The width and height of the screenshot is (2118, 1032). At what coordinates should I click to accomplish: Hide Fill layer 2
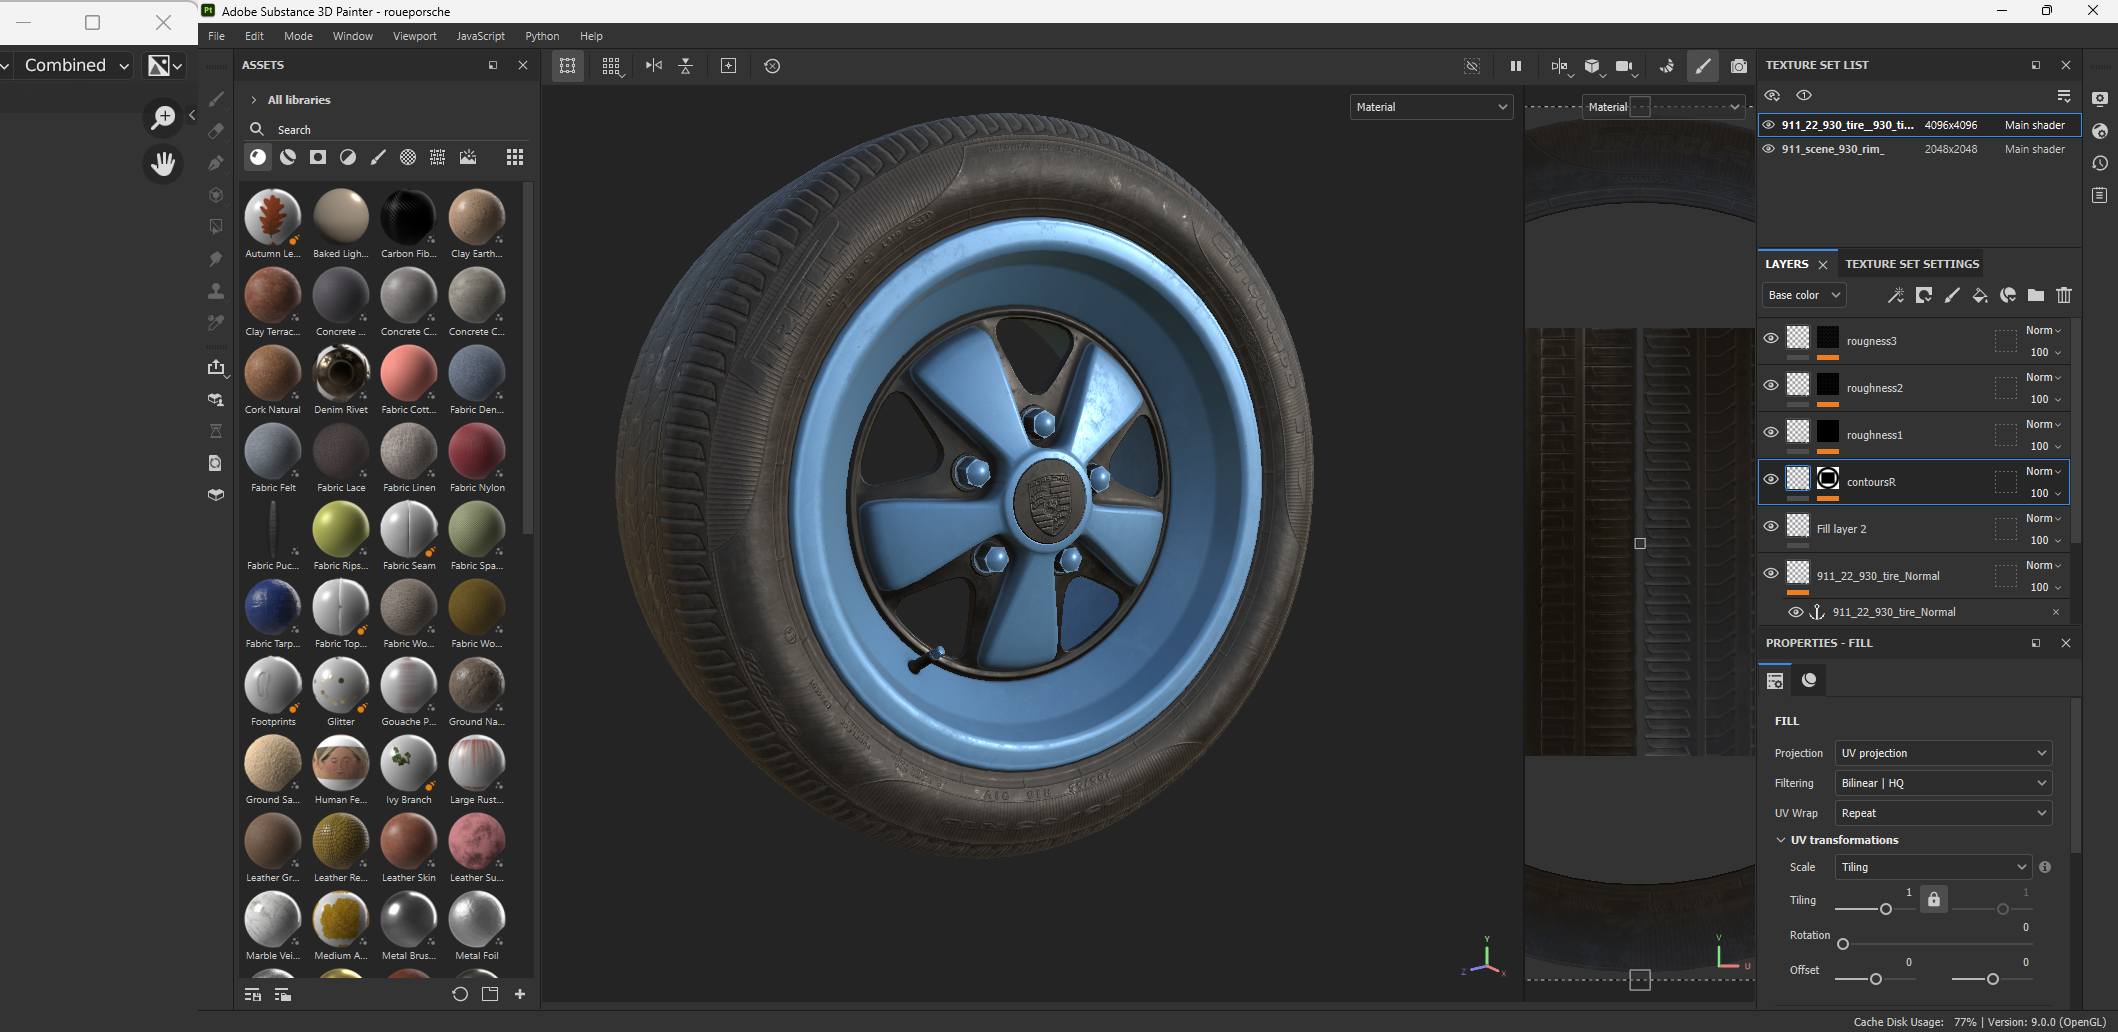pos(1771,526)
